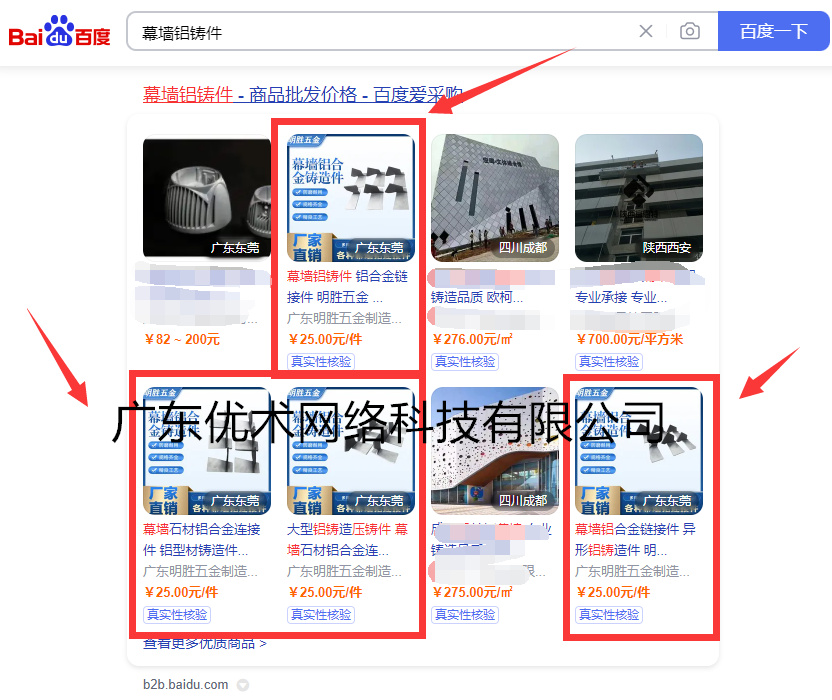This screenshot has width=832, height=700.
Task: Click 真实性核验 badge of 幕墙铝铸件 铝合金链接件 listing
Action: click(321, 362)
